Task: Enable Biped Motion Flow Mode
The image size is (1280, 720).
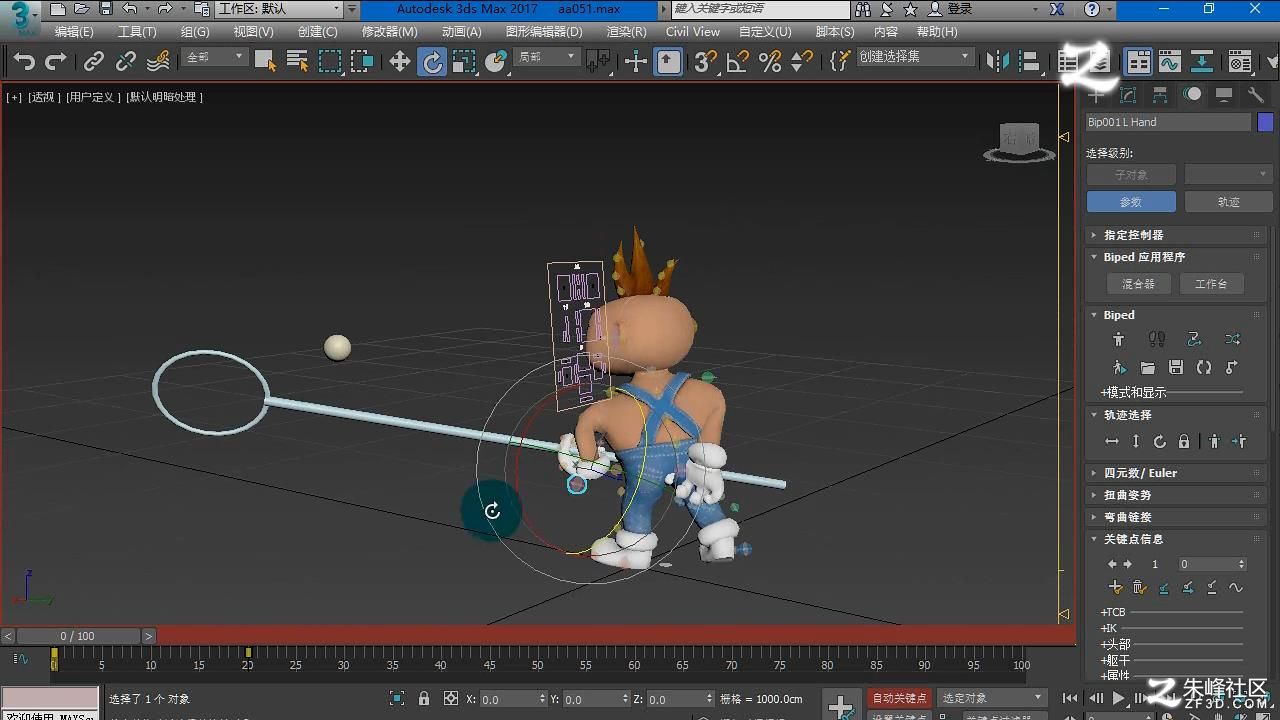Action: 1195,340
